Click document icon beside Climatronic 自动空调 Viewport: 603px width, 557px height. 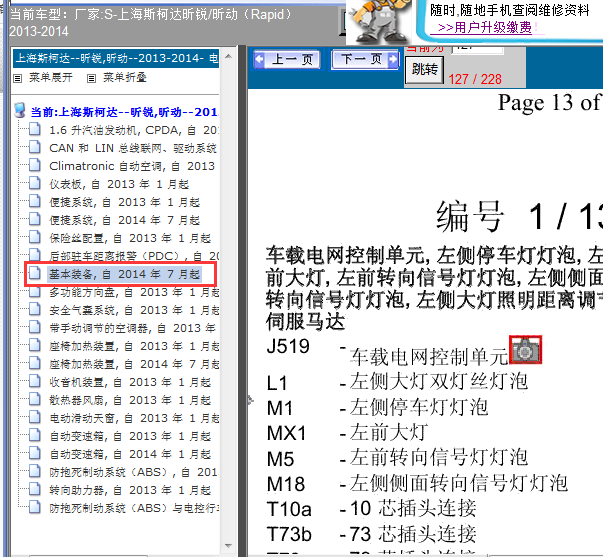point(35,165)
